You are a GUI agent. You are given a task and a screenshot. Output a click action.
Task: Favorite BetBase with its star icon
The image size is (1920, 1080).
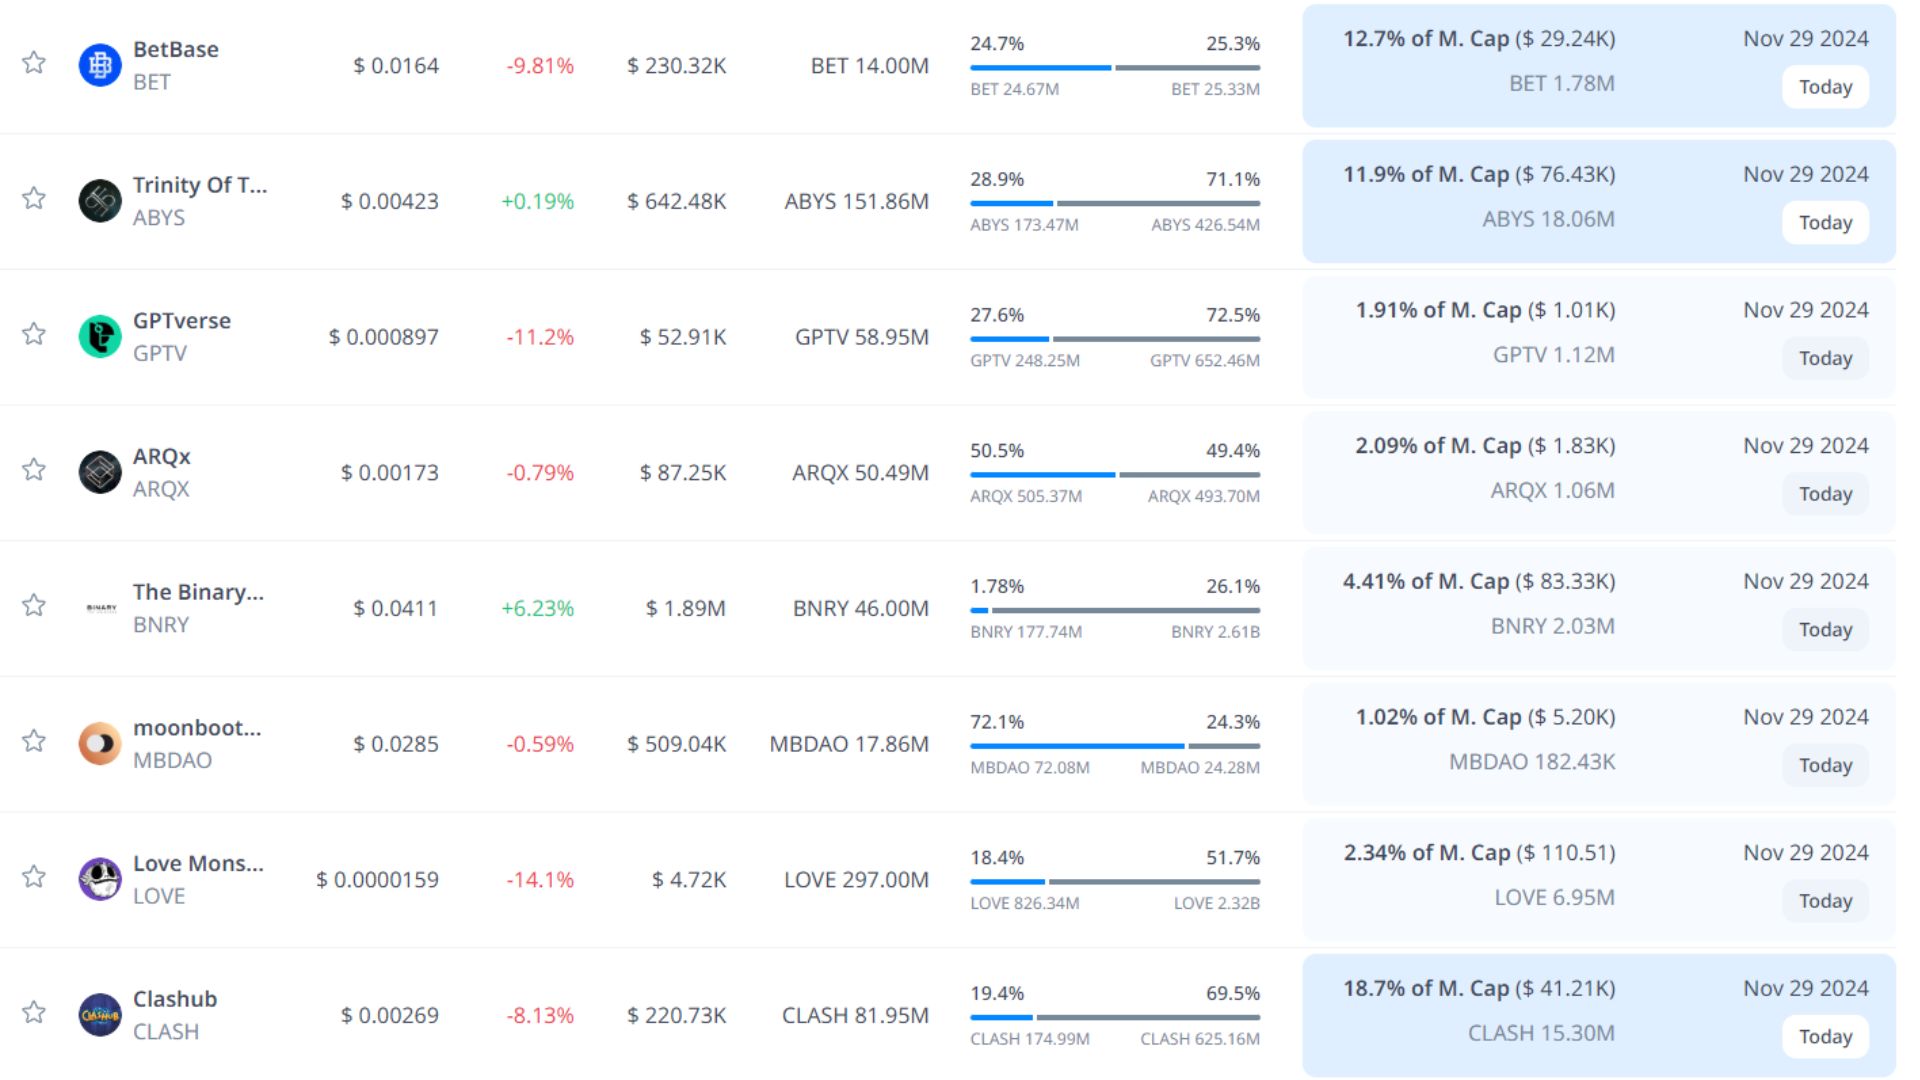[34, 63]
